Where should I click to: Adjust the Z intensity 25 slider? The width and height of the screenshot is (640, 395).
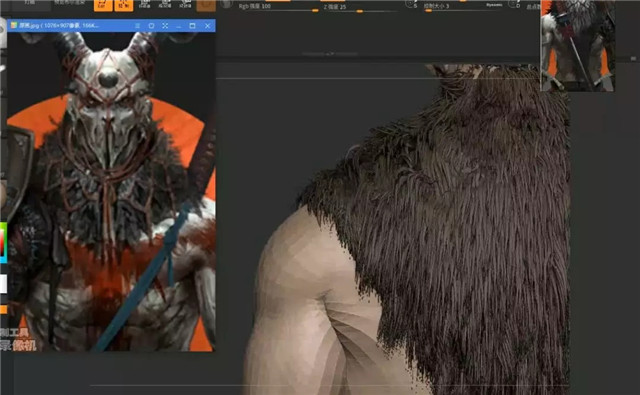pyautogui.click(x=359, y=8)
